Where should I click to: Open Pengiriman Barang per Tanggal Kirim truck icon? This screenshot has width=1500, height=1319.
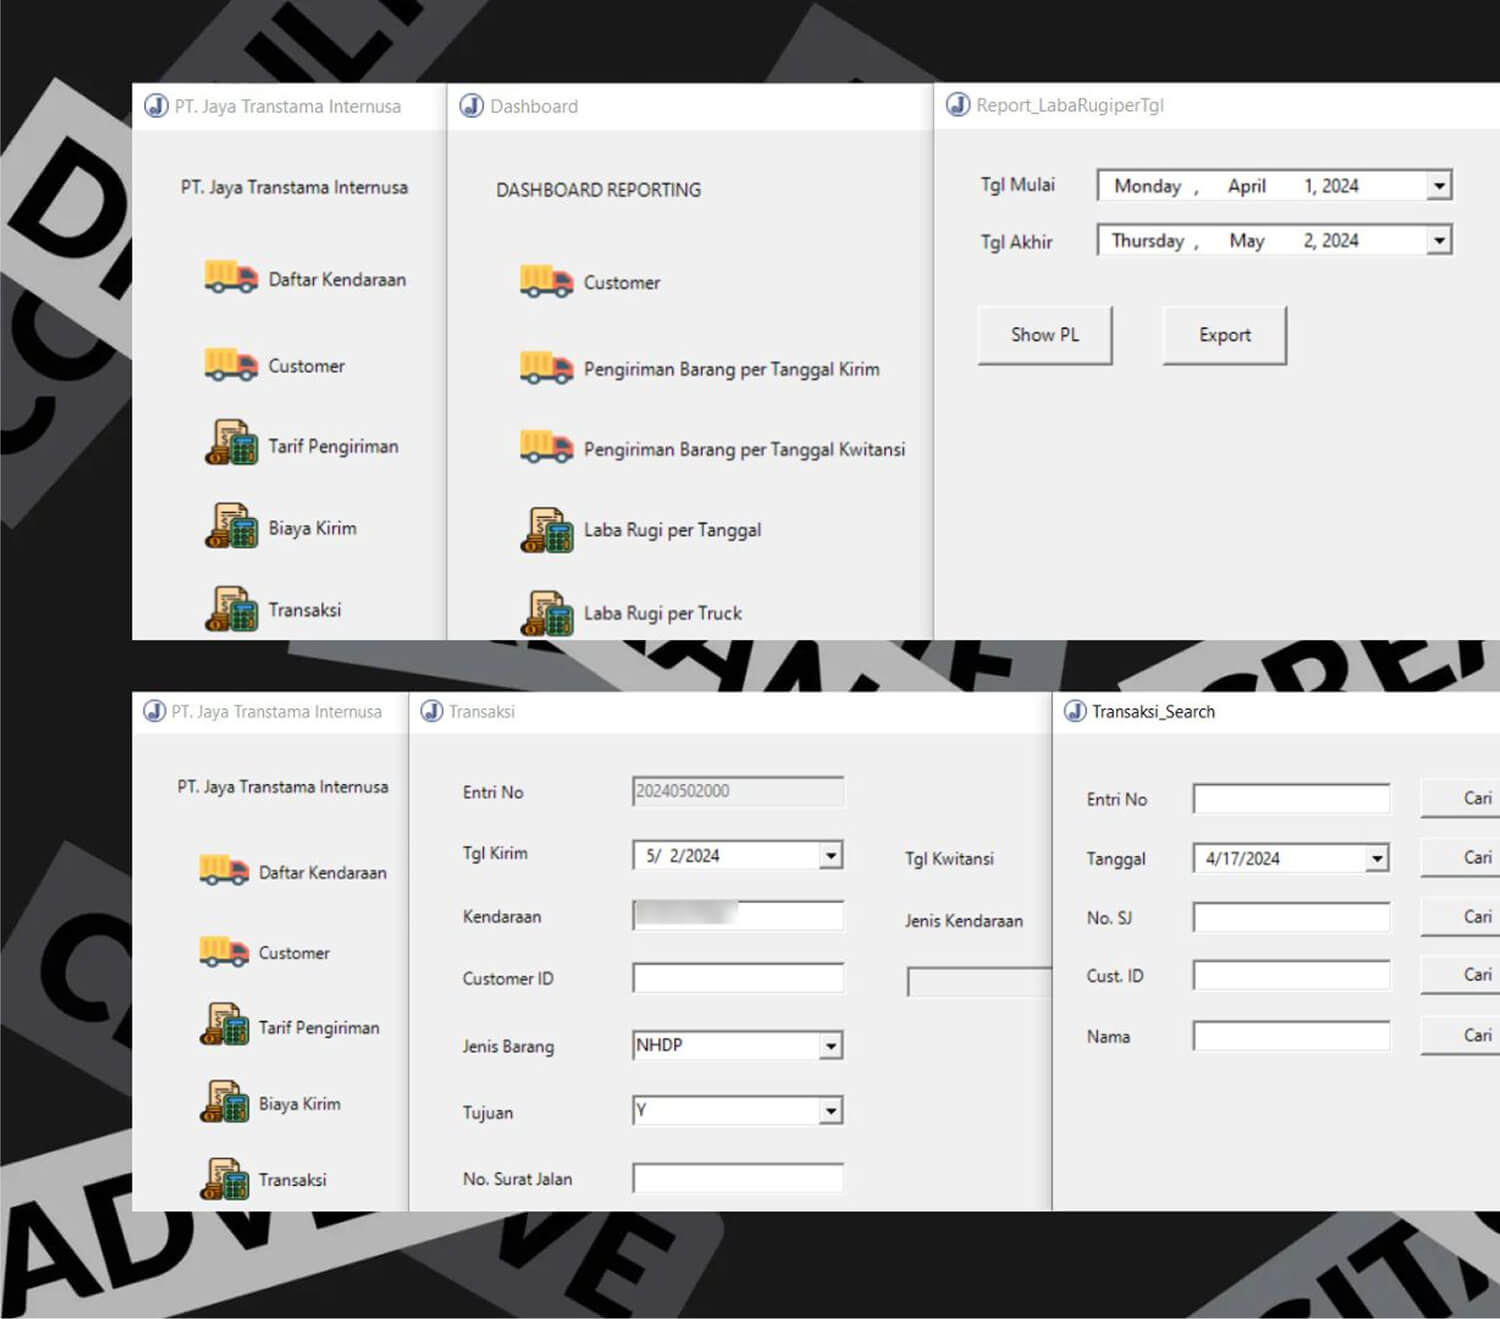tap(546, 368)
